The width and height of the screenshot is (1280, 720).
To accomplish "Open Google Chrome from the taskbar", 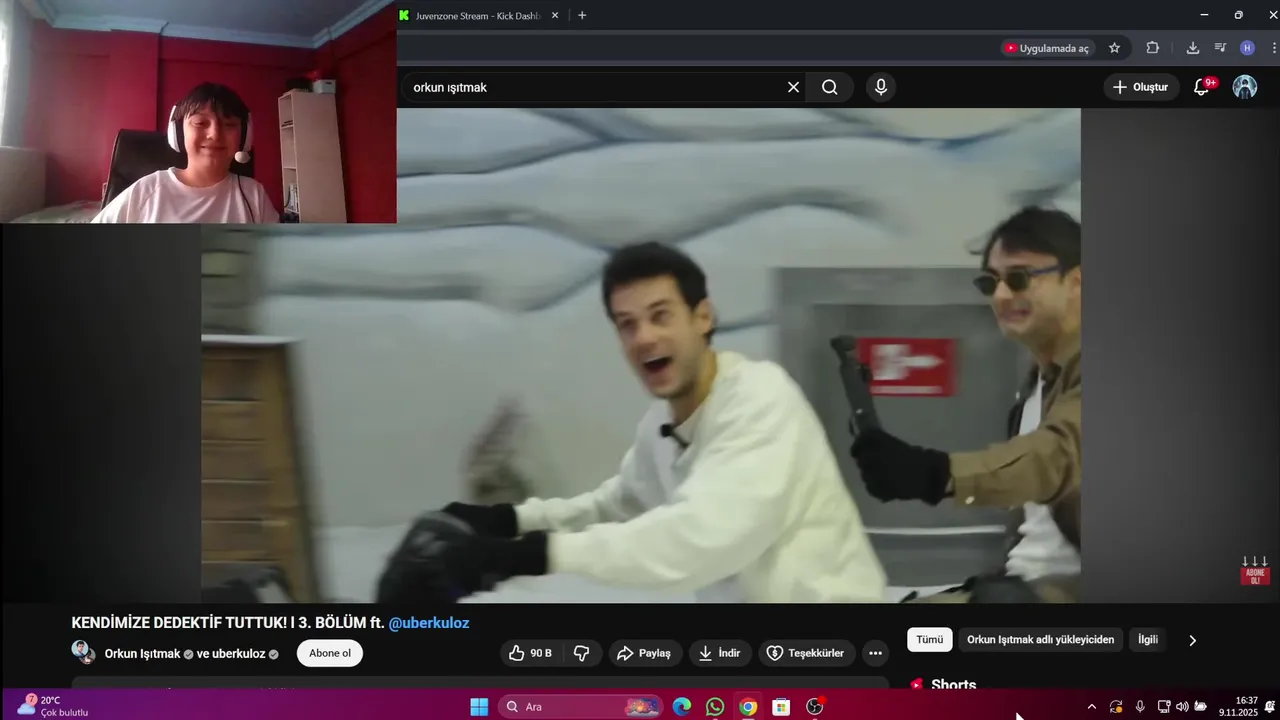I will tap(748, 707).
